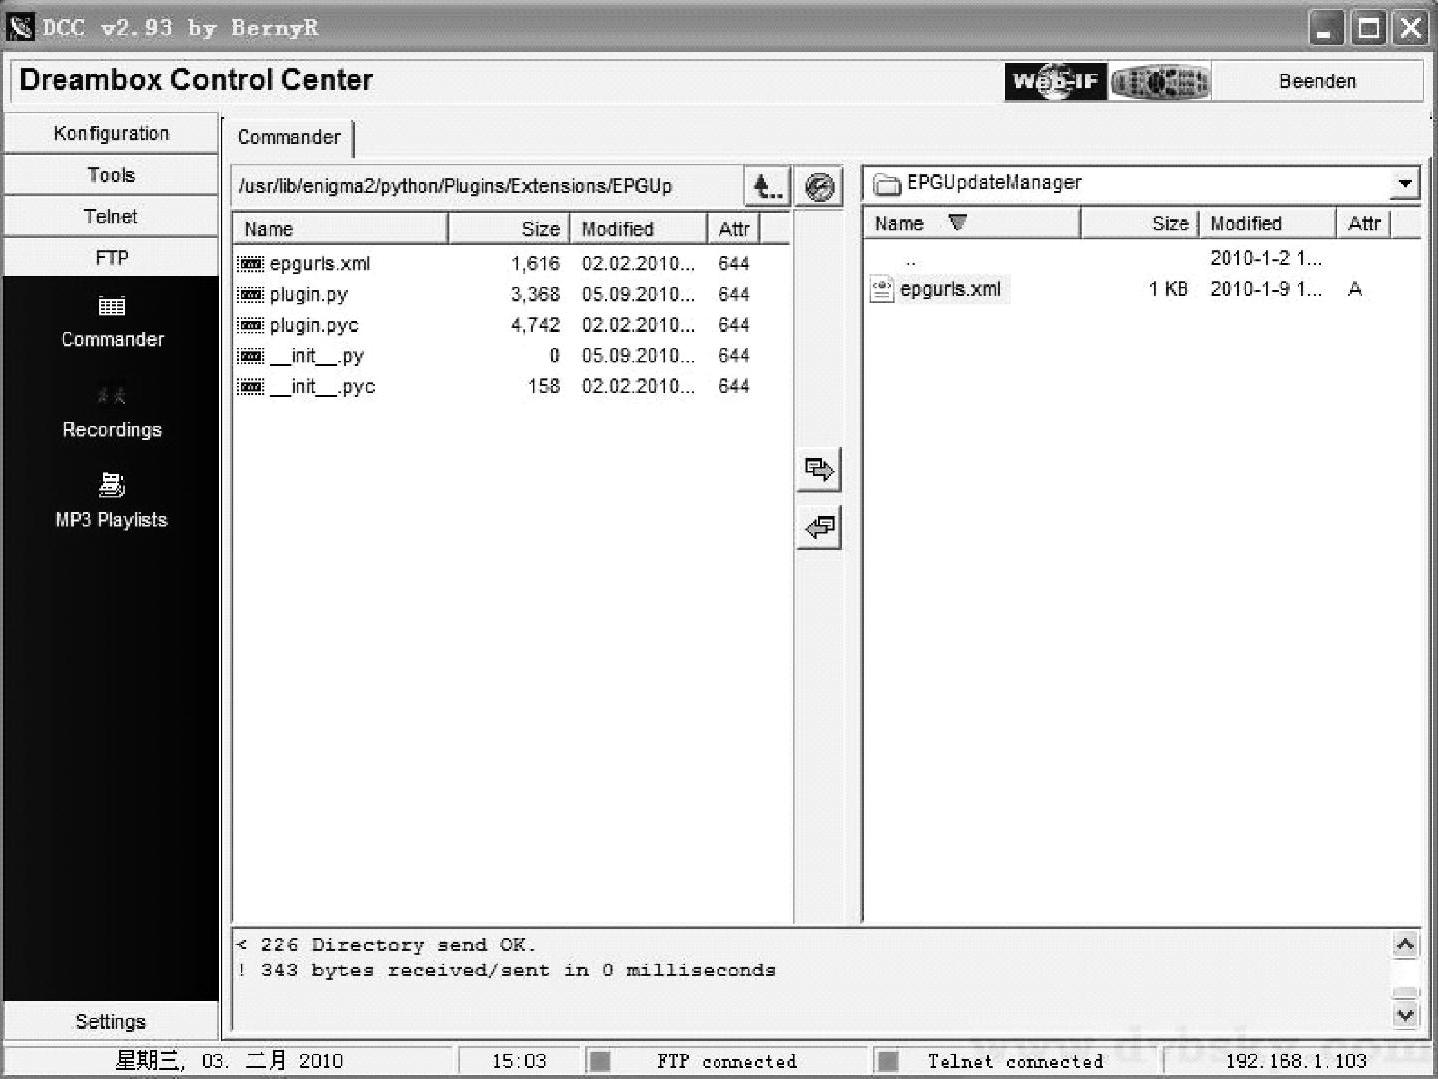Click the 15:03 clock in status bar
The width and height of the screenshot is (1438, 1079).
519,1062
